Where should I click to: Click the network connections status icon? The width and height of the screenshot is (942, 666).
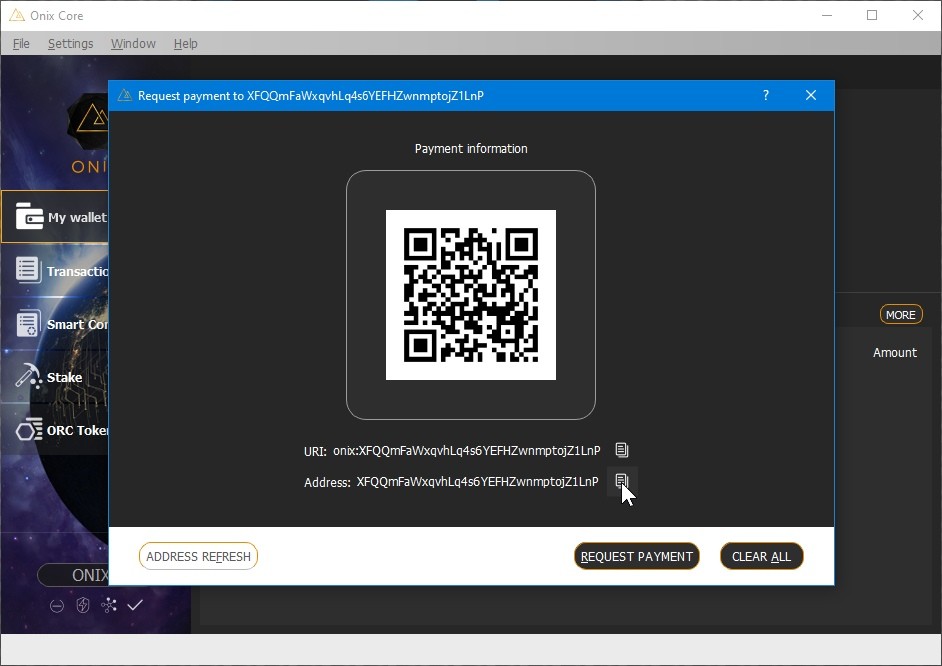point(109,605)
